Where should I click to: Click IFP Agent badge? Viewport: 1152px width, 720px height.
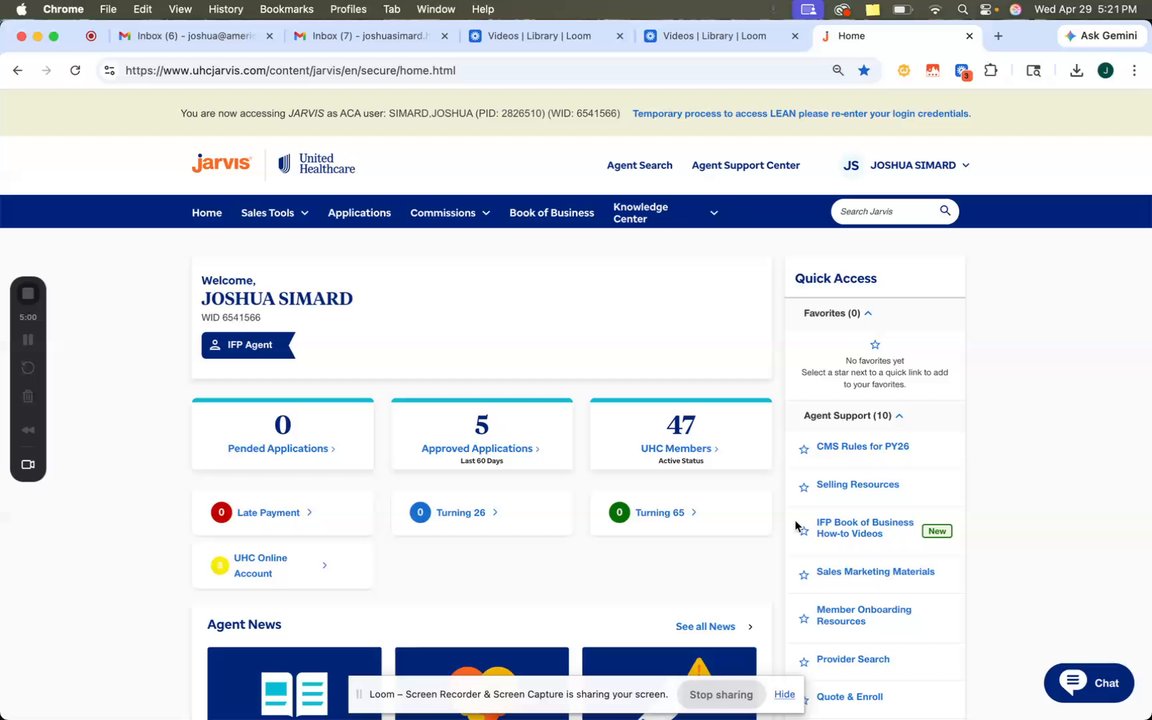[x=248, y=345]
